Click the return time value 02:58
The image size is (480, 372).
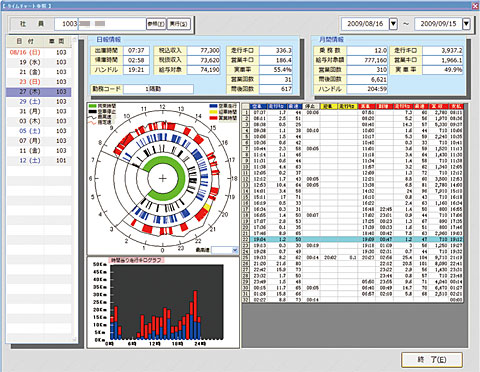(x=136, y=60)
